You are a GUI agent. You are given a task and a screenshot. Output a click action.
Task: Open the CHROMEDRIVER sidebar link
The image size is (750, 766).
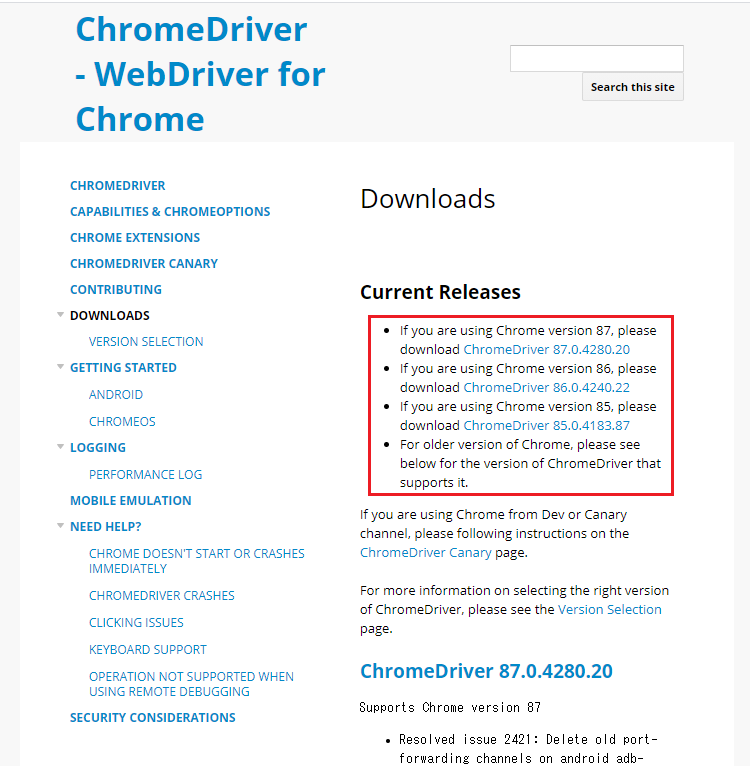118,186
